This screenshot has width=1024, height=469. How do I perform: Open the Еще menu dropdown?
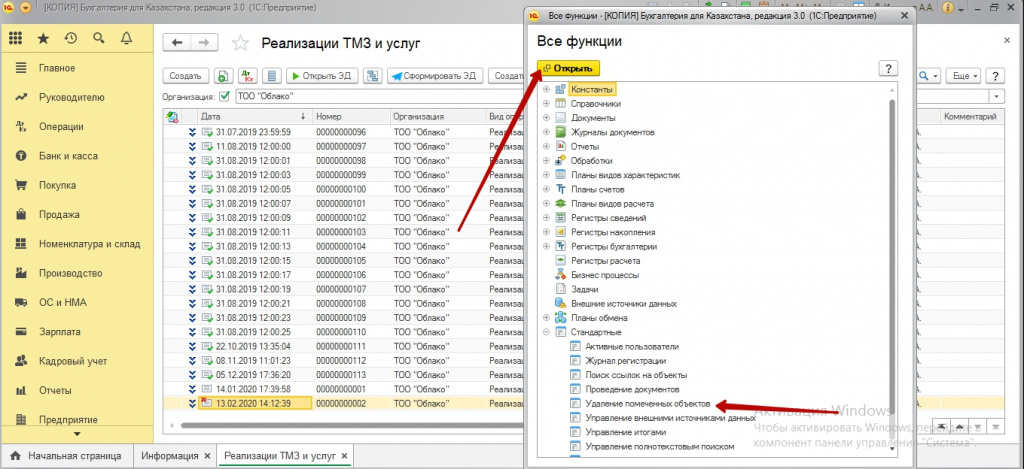[963, 76]
